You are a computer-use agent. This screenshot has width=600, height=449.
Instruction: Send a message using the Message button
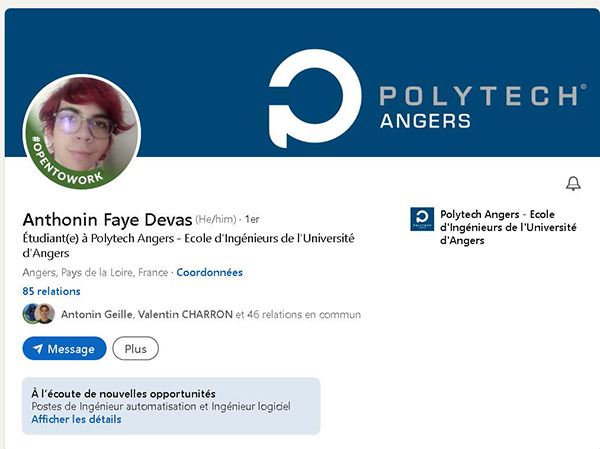pos(64,348)
